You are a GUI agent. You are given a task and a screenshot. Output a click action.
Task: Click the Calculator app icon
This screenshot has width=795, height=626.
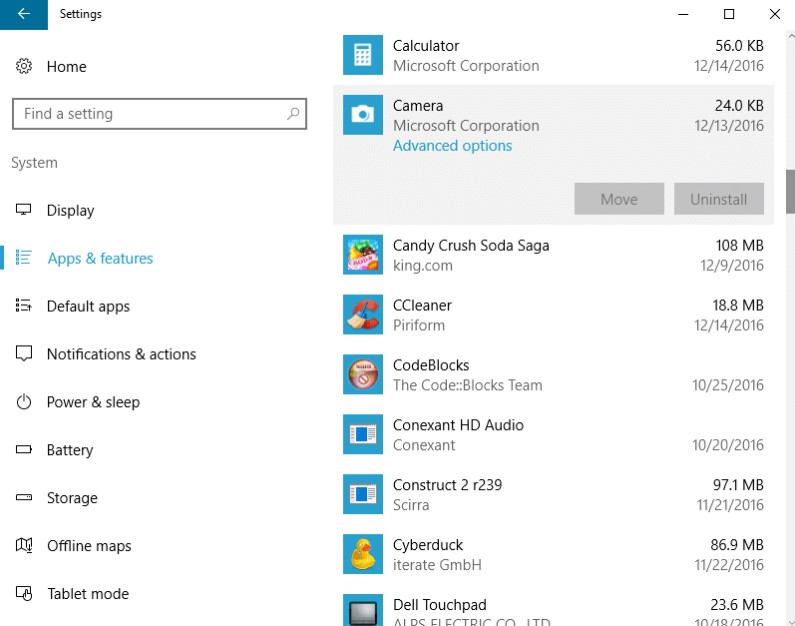[362, 55]
